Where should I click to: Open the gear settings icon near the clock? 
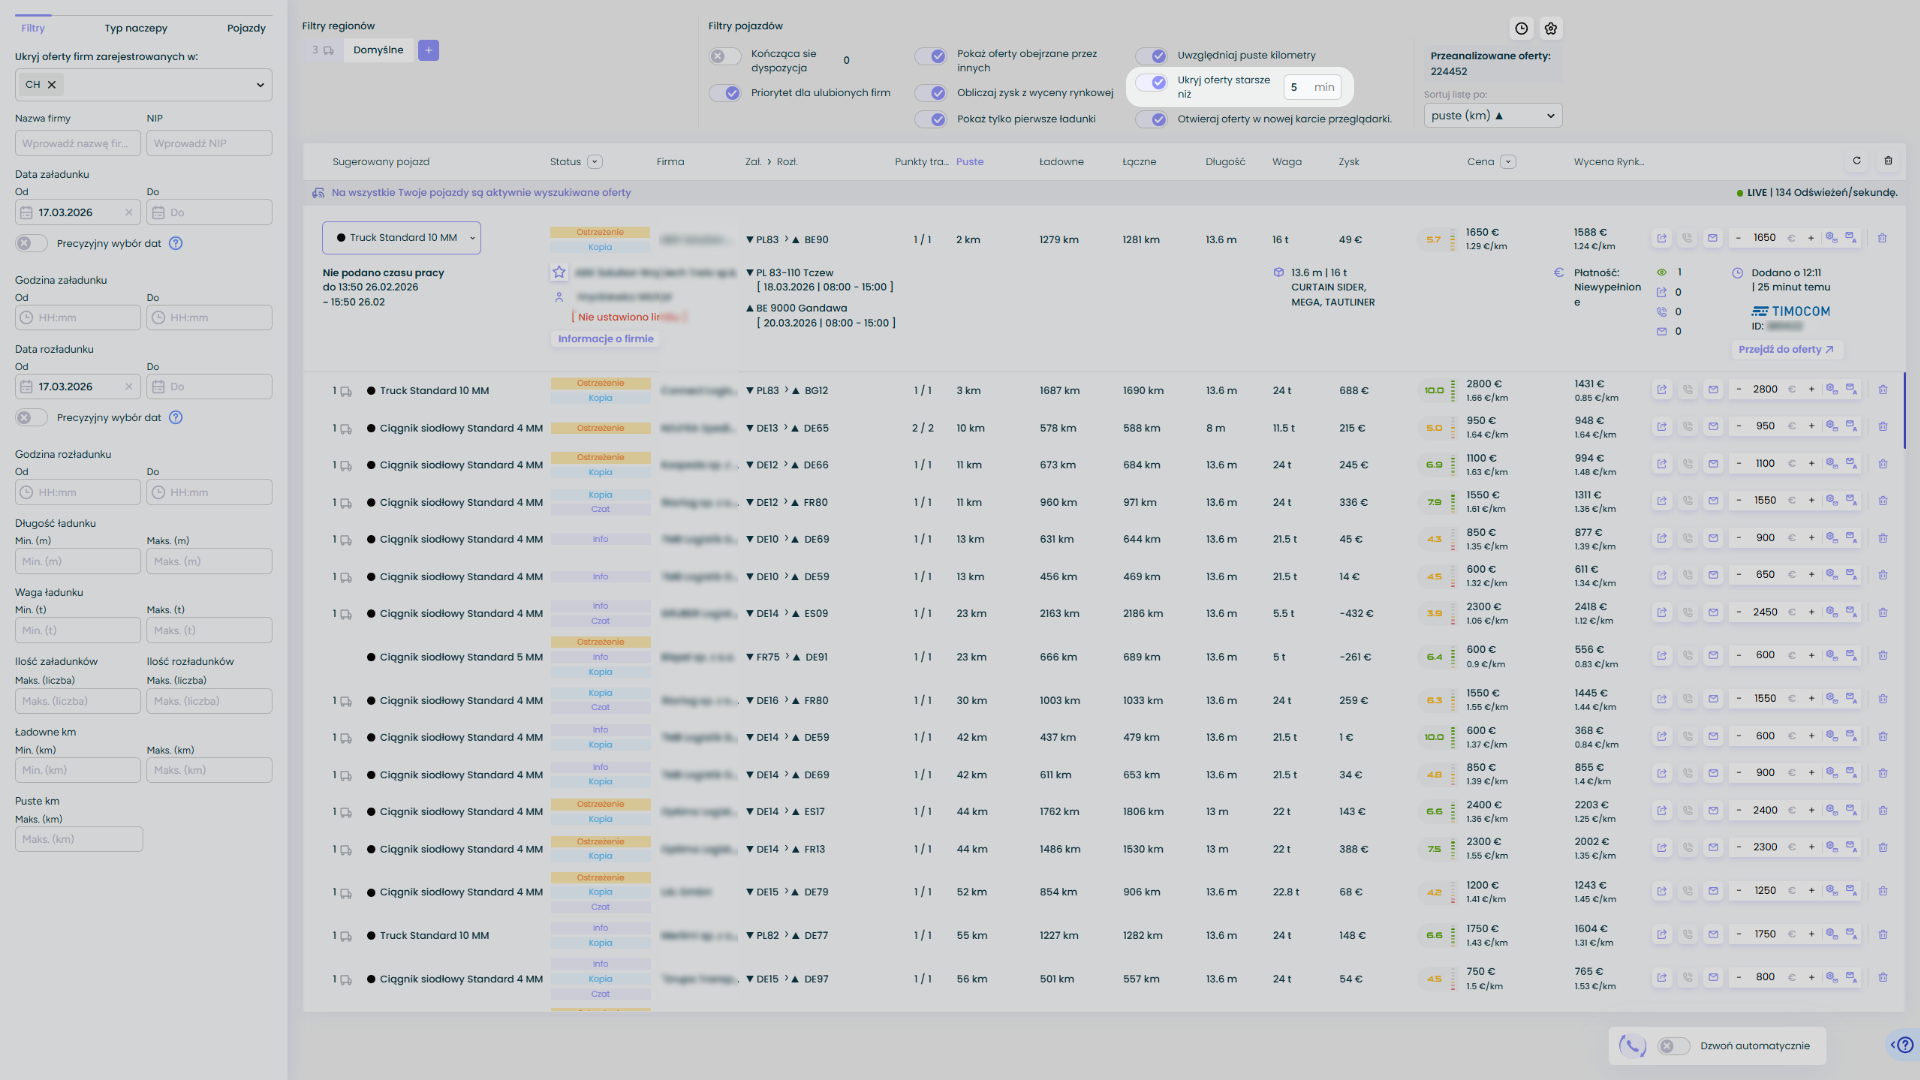click(1551, 29)
